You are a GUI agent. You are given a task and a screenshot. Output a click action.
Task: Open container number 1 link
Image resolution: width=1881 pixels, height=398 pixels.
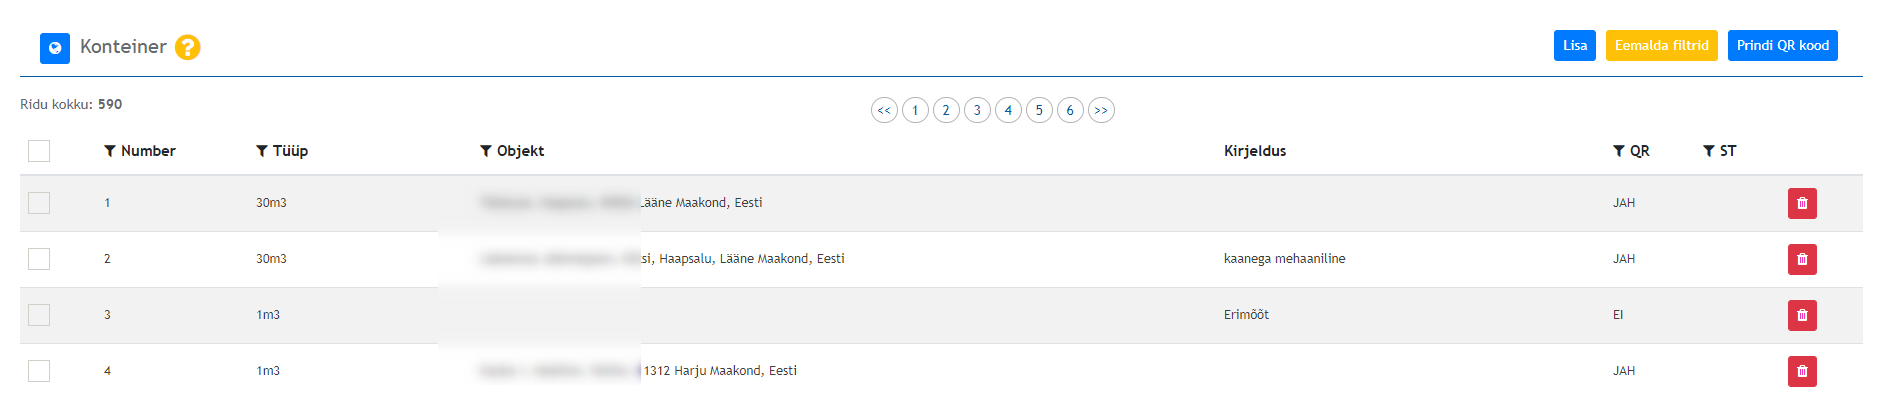[107, 203]
